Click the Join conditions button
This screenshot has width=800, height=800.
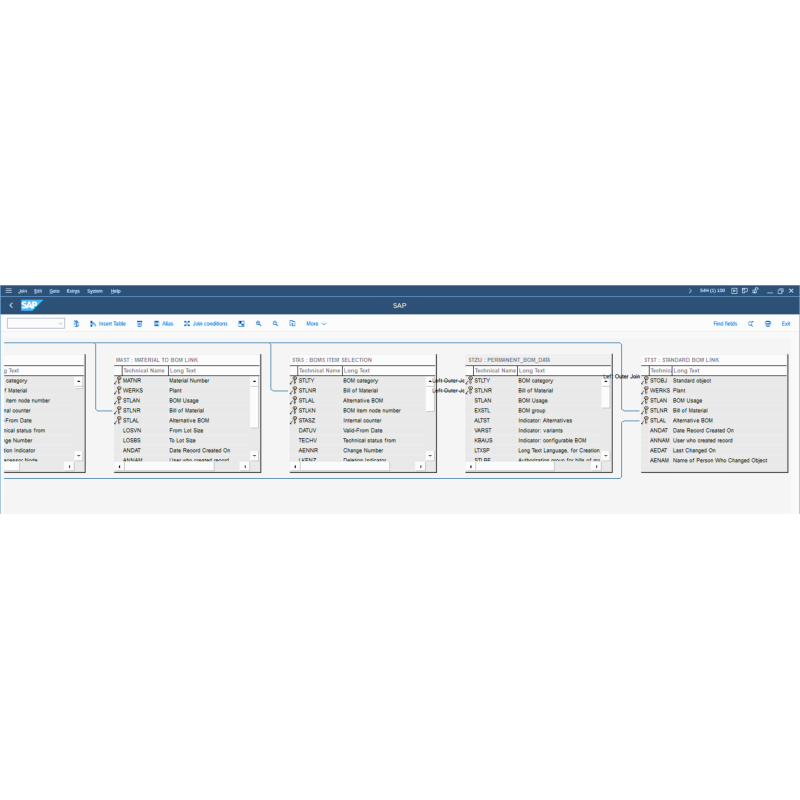pyautogui.click(x=205, y=324)
